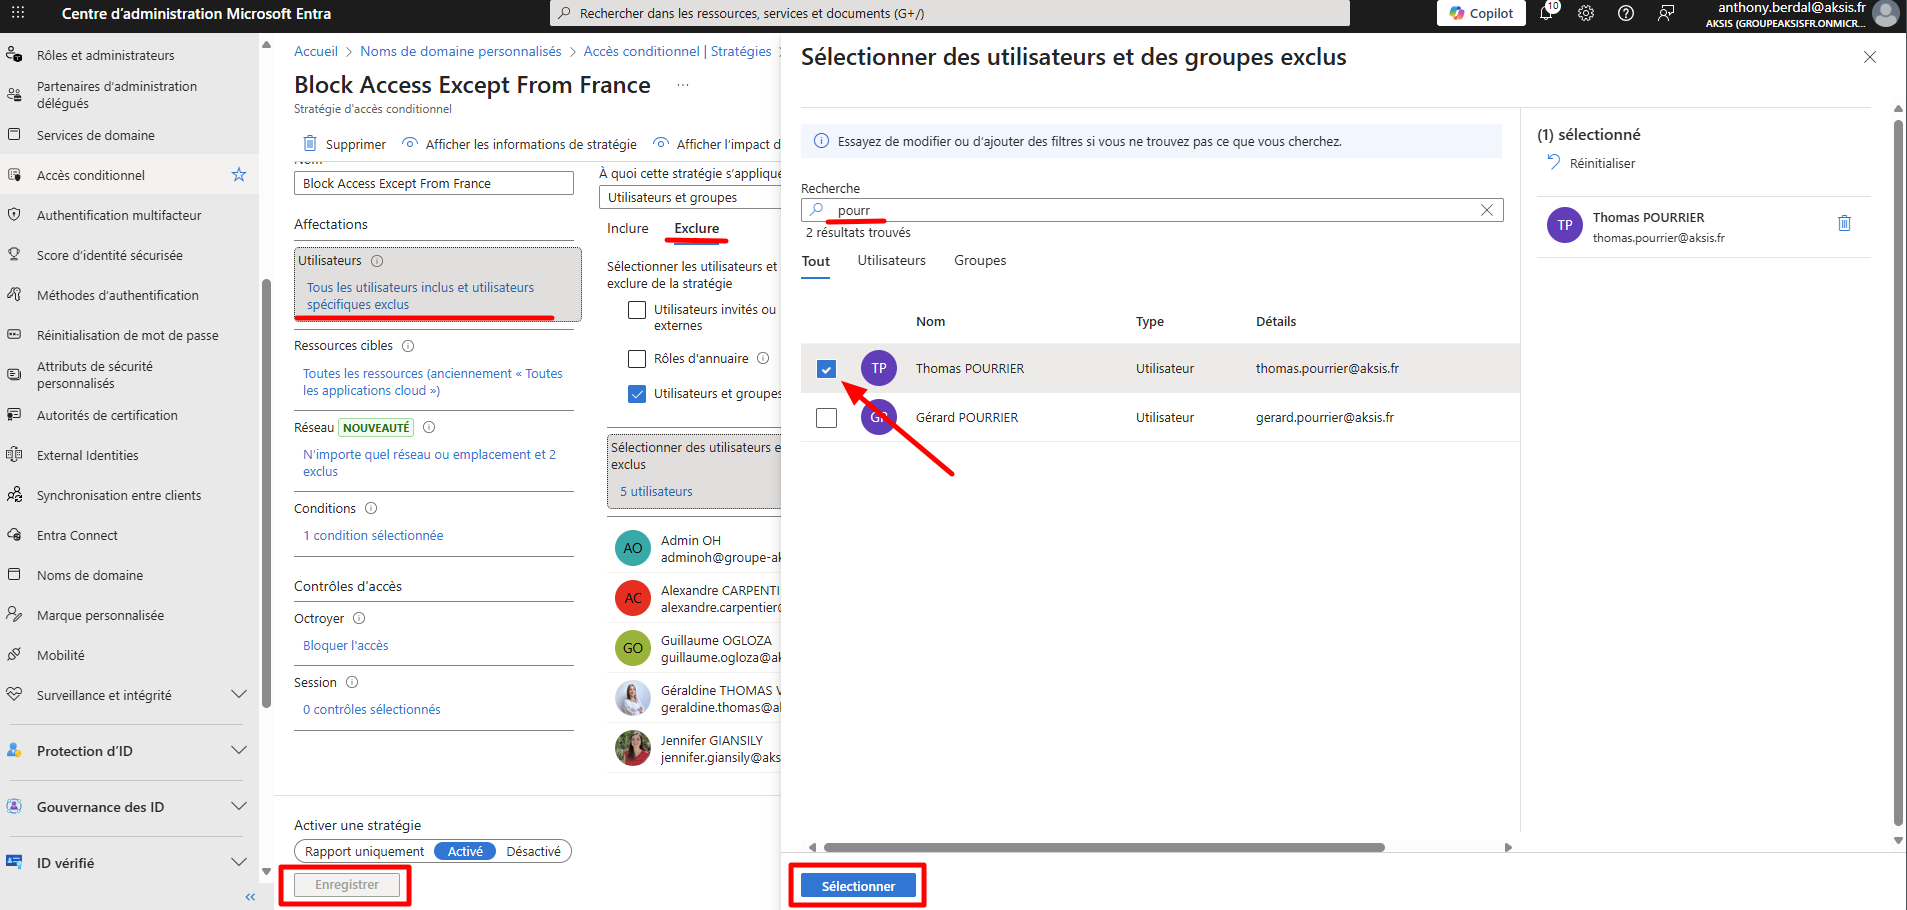1907x910 pixels.
Task: Set strategy to Rapport uniquement
Action: click(x=364, y=852)
